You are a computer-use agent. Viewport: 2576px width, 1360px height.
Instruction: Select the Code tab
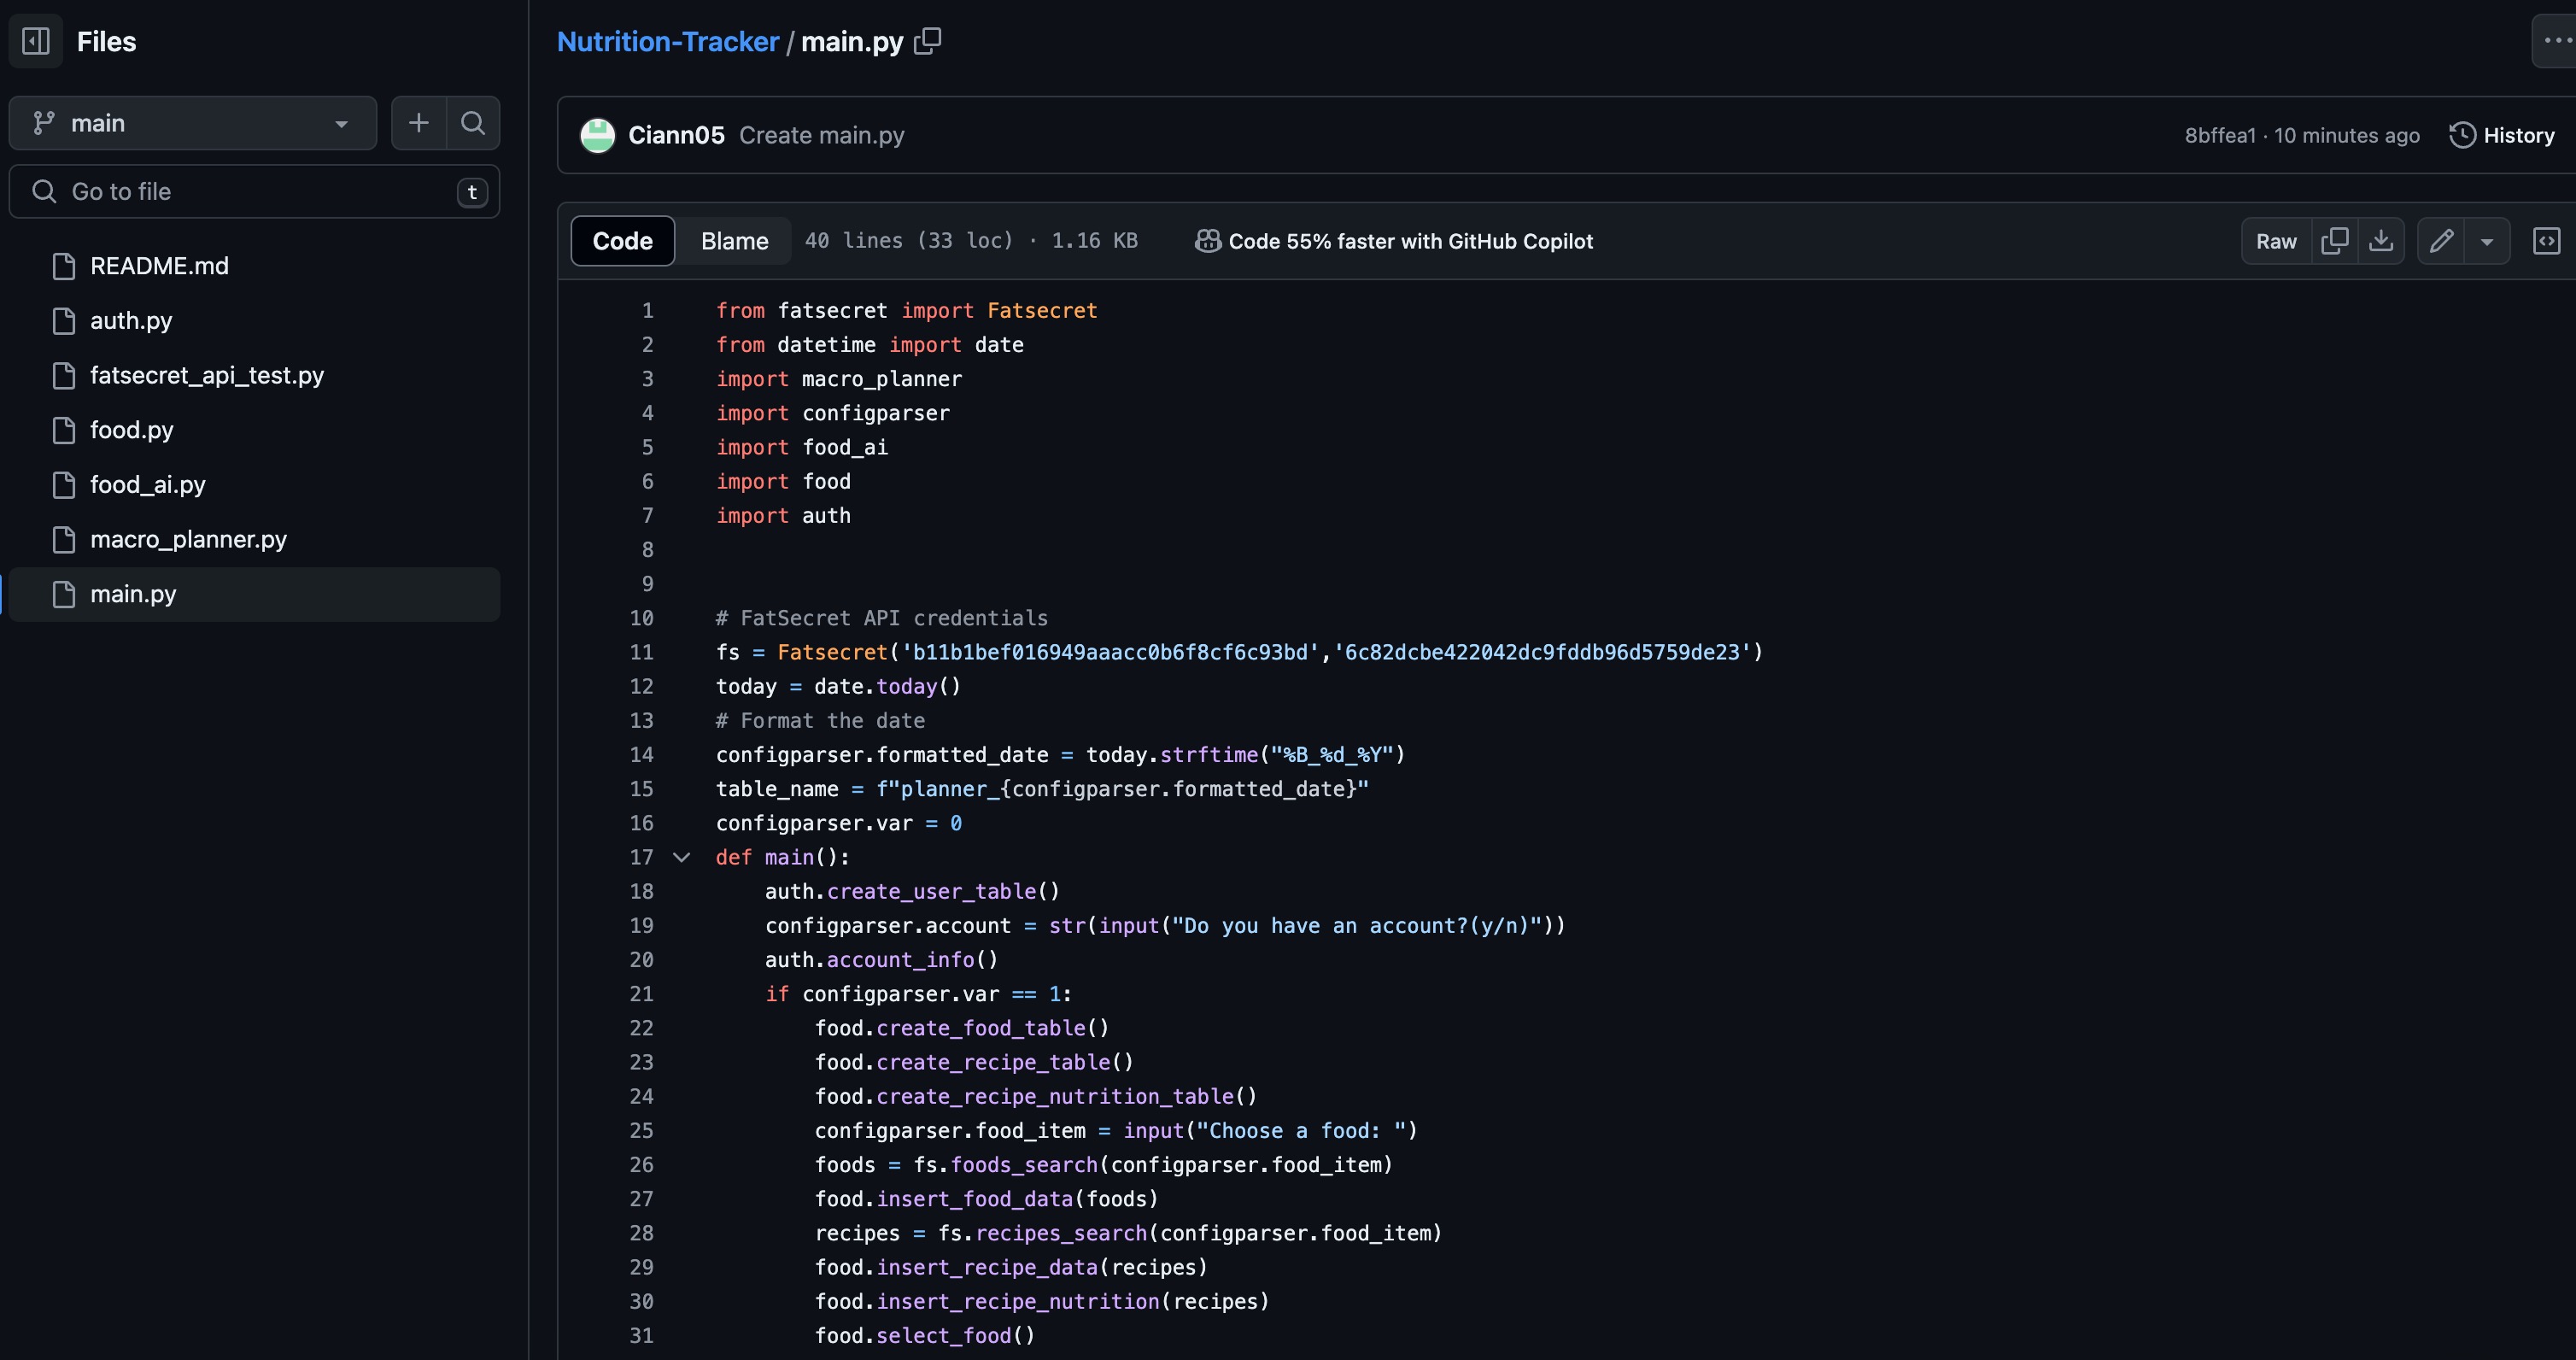(x=622, y=240)
